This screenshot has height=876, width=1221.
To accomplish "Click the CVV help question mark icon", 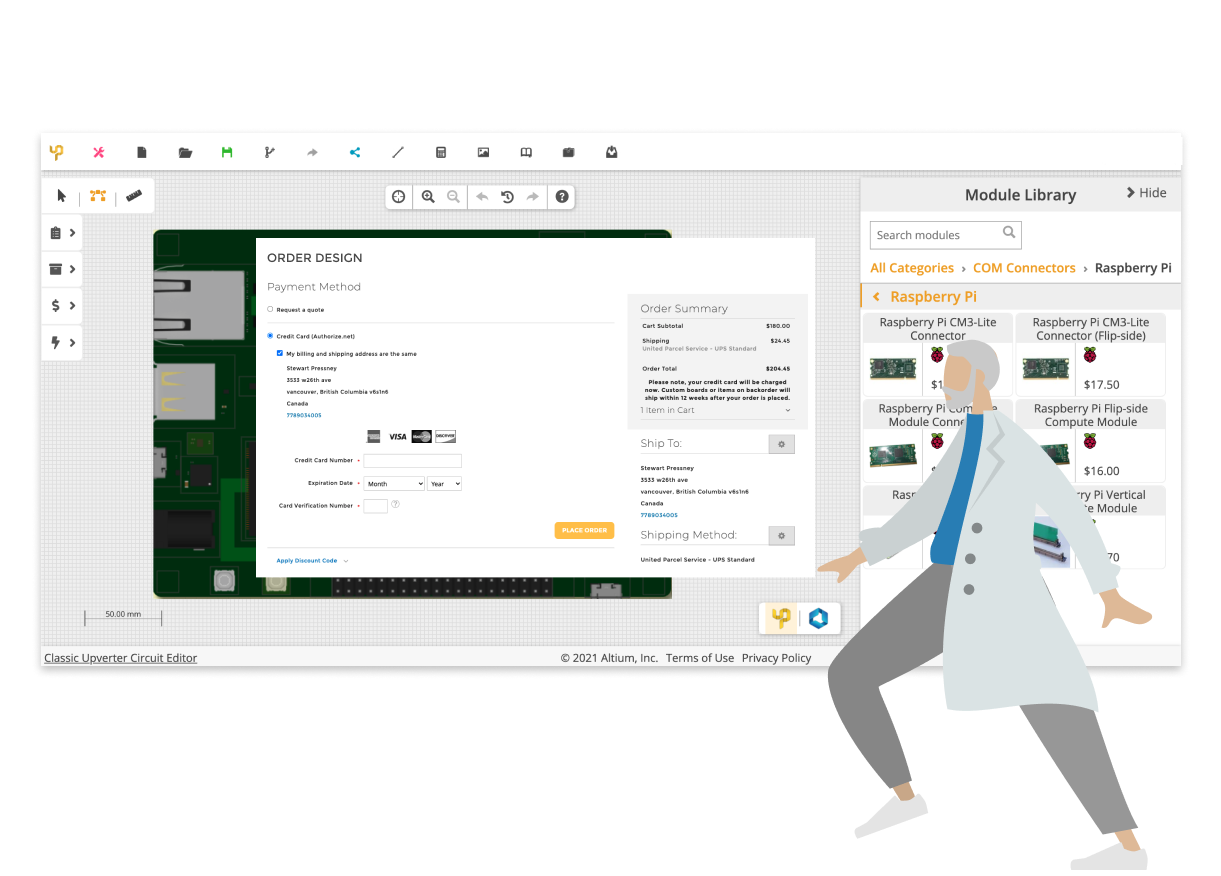I will (x=395, y=504).
